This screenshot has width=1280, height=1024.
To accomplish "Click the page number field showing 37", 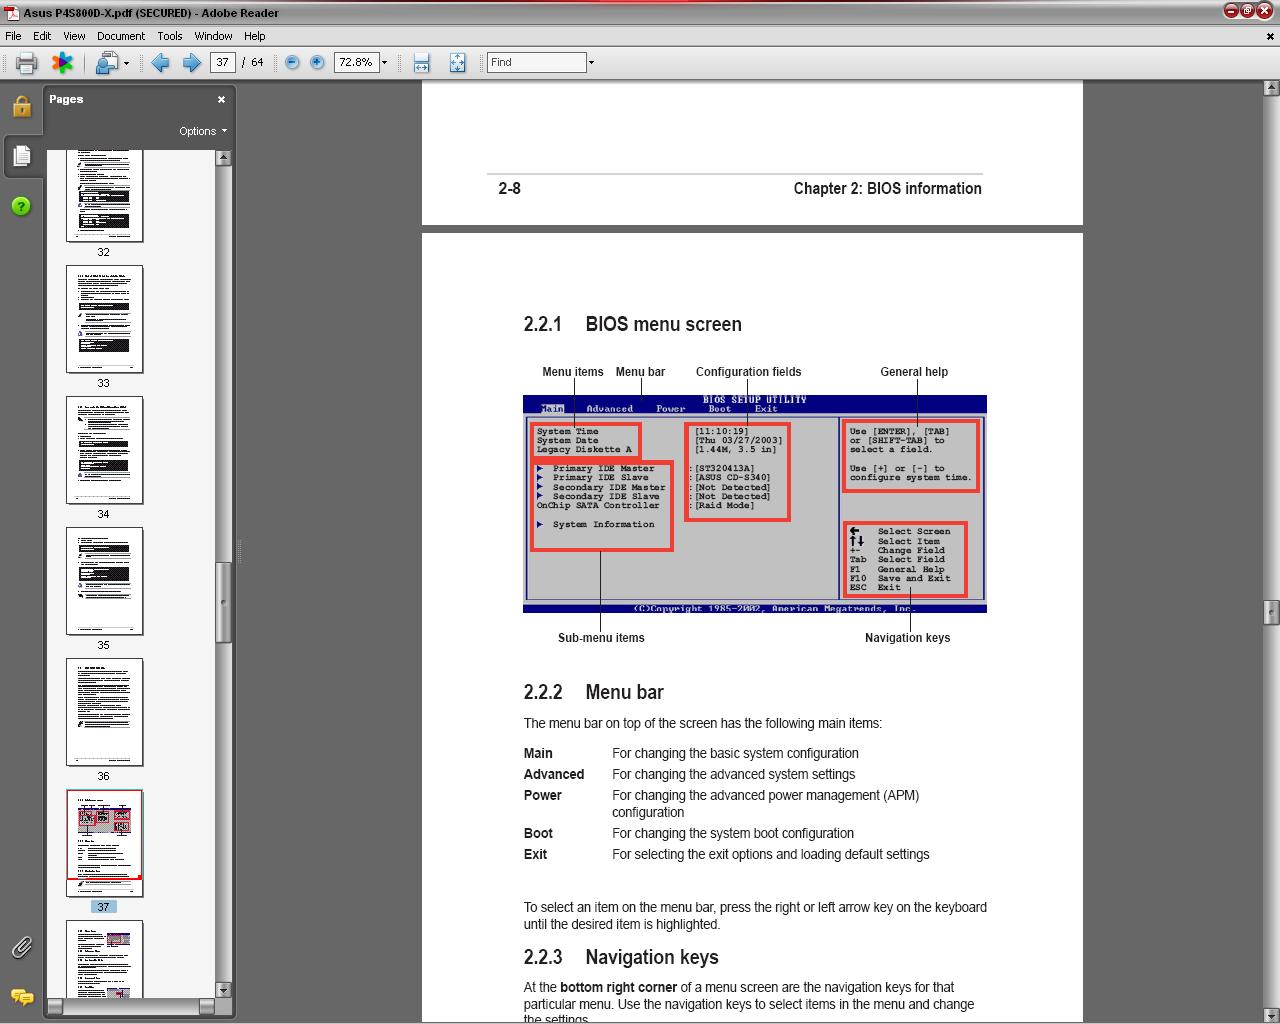I will 222,62.
